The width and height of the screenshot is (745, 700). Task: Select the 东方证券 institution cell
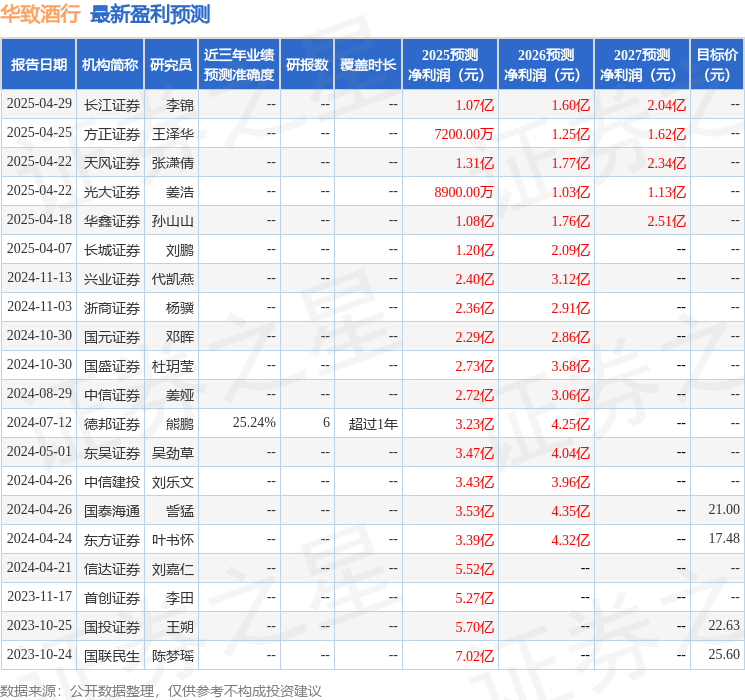click(x=112, y=540)
